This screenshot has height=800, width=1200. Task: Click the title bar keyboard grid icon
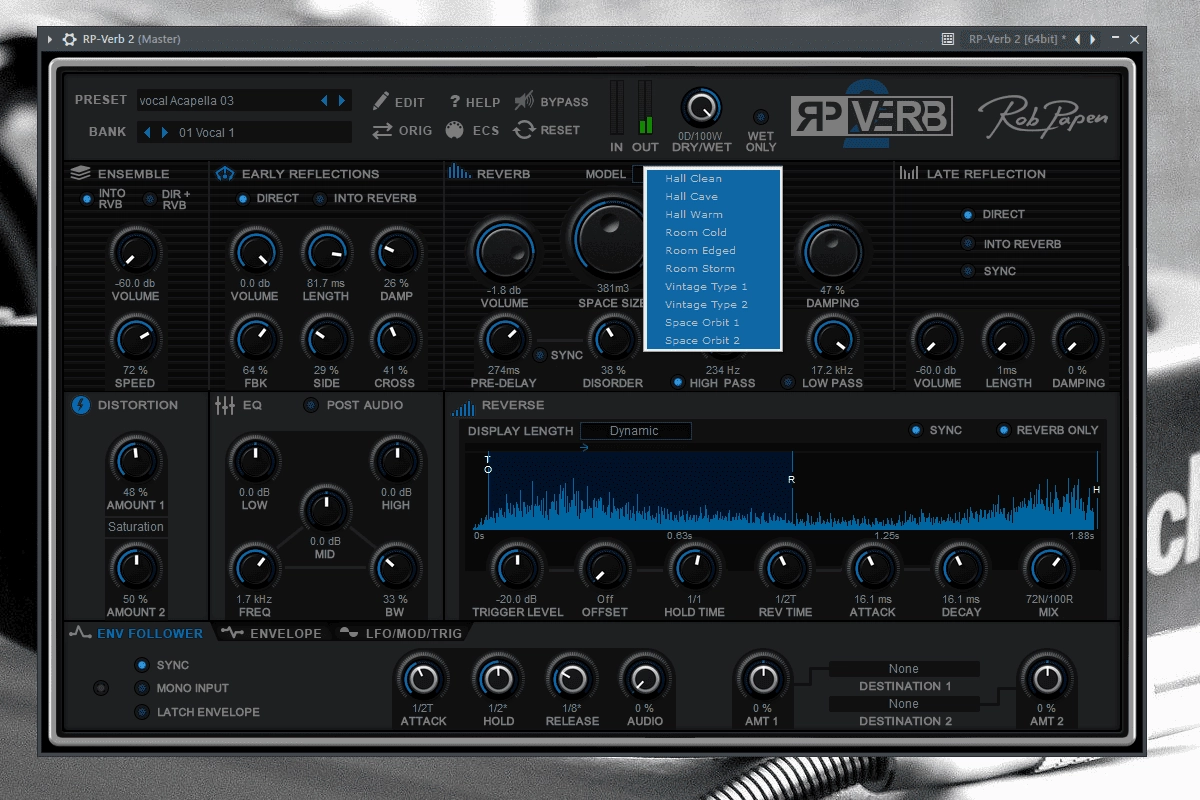[948, 39]
